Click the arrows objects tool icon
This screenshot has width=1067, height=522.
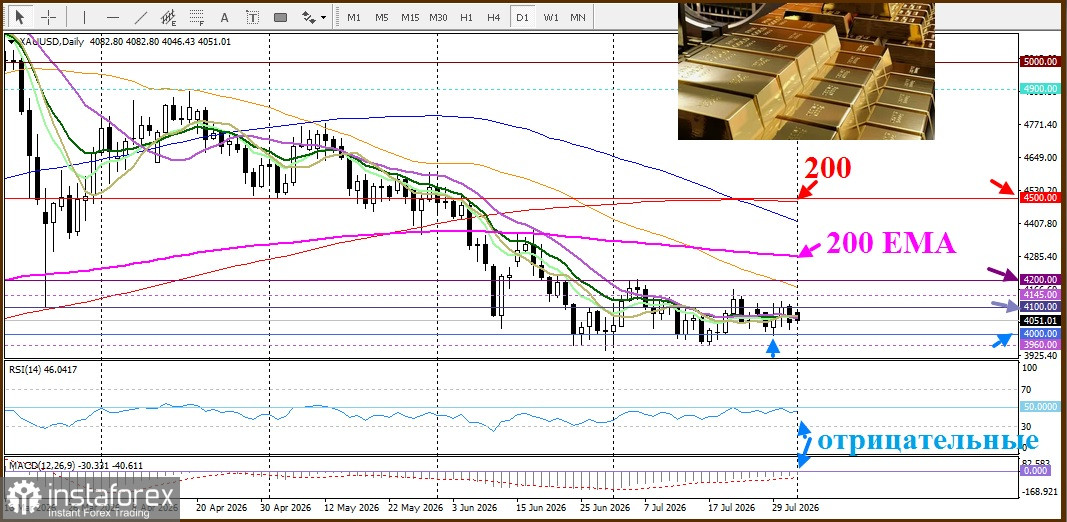(308, 16)
